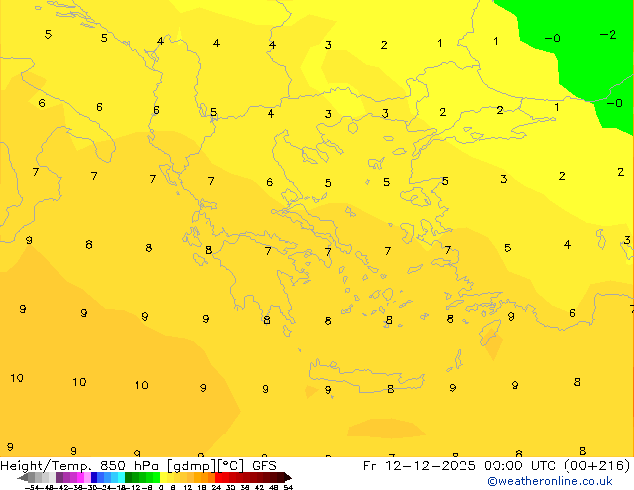634x490 pixels.
Task: Click the gray left arrow tip of legend
Action: coord(23,478)
